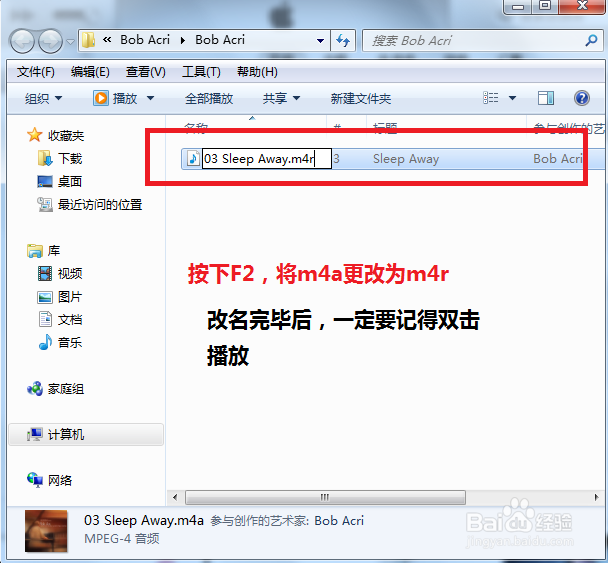Click the libraries folder icon beside 库

coord(35,251)
